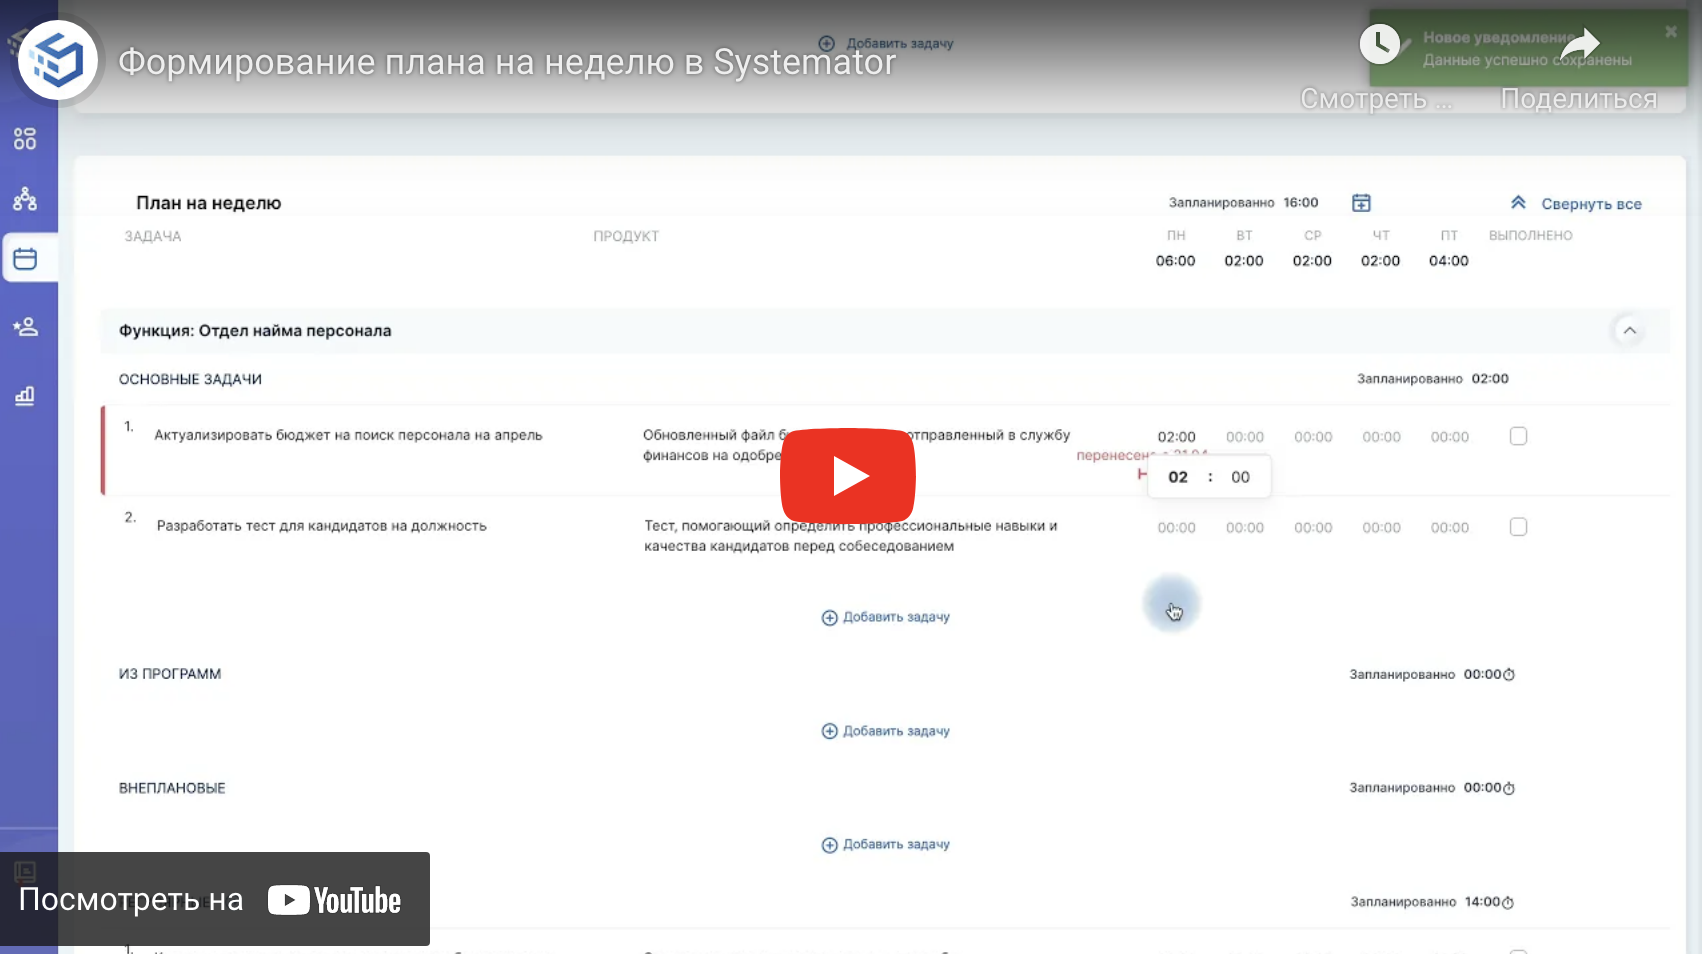Select the calendar plan icon in sidebar

(25, 259)
